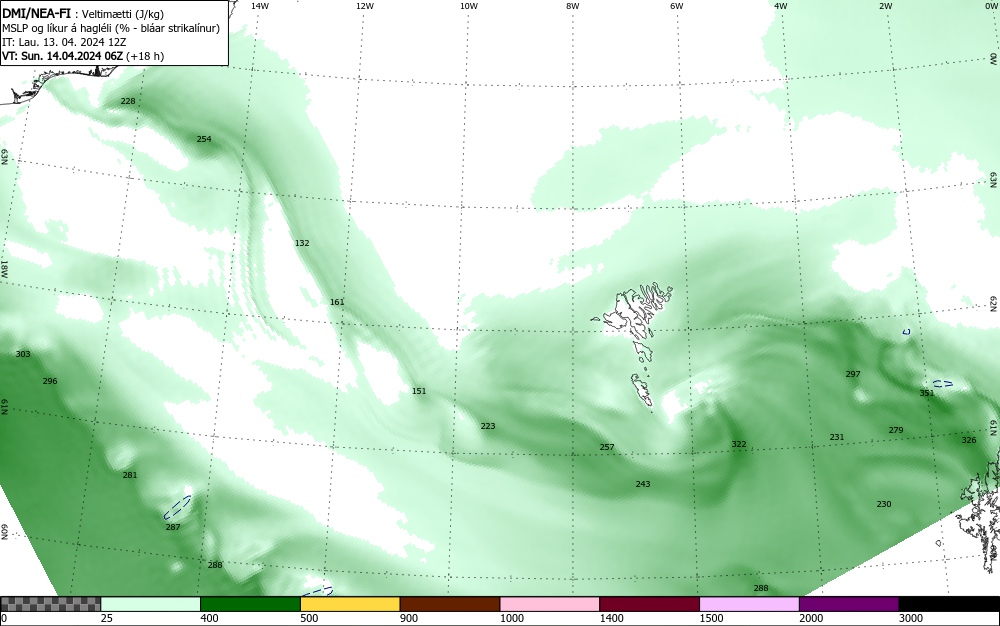This screenshot has width=1000, height=626.
Task: Click the lavender 1500–2000 legend swatch
Action: coord(749,604)
